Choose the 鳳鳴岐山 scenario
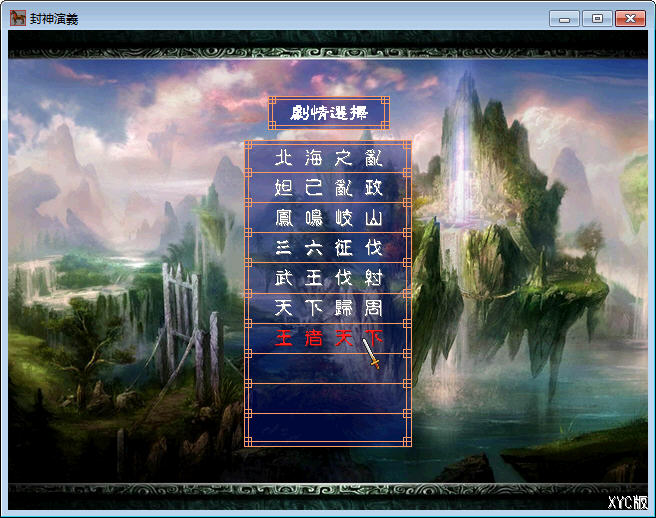Viewport: 656px width, 518px height. coord(328,218)
